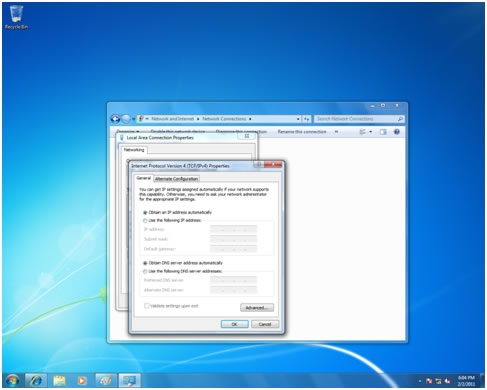Go back in Network Connections window
The height and width of the screenshot is (390, 487).
coord(115,119)
